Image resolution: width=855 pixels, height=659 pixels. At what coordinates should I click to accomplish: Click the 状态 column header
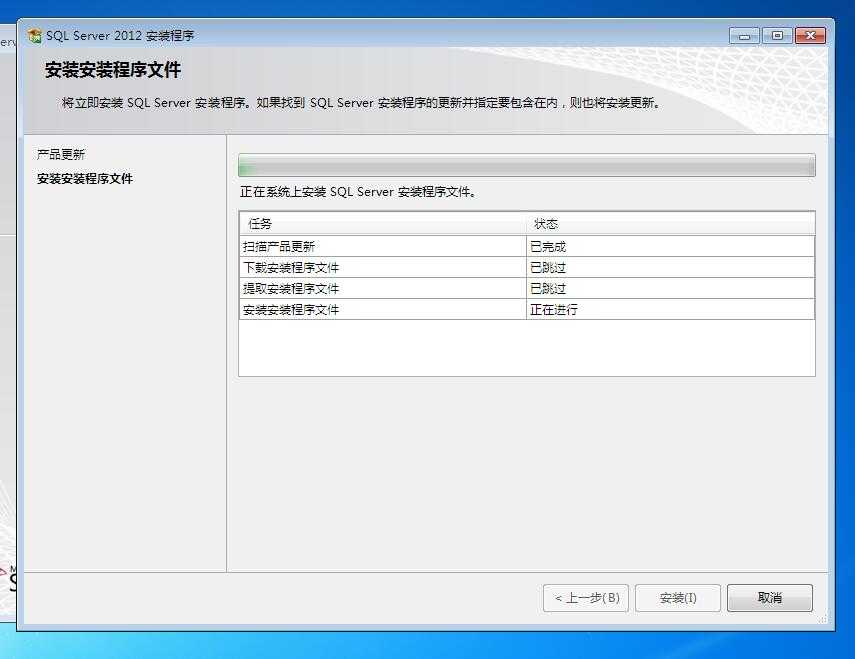tap(671, 223)
